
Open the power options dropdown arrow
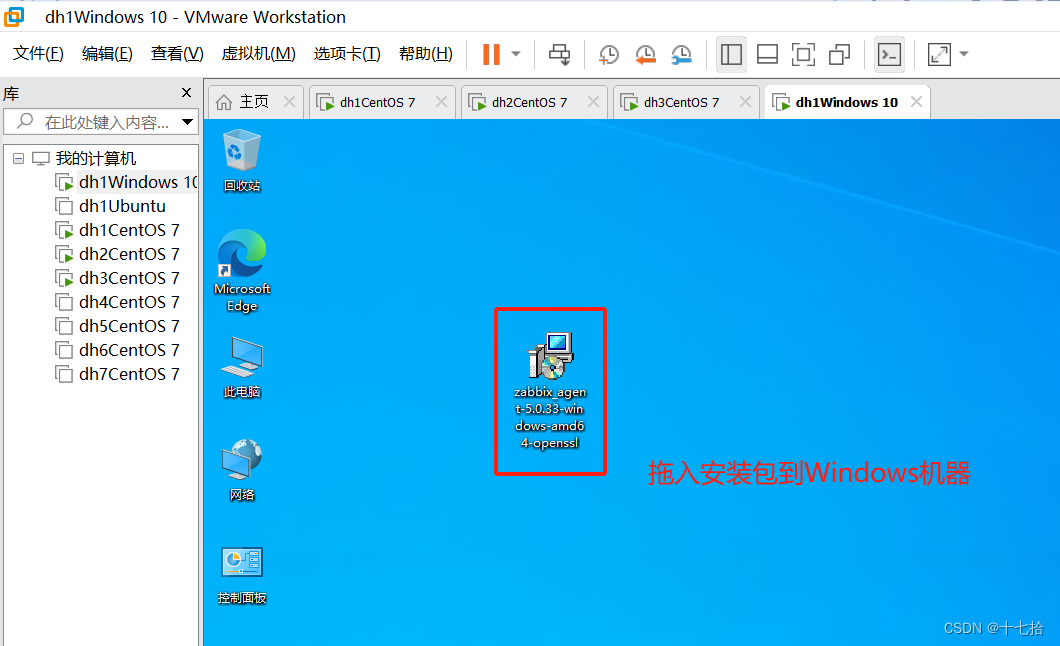tap(516, 54)
